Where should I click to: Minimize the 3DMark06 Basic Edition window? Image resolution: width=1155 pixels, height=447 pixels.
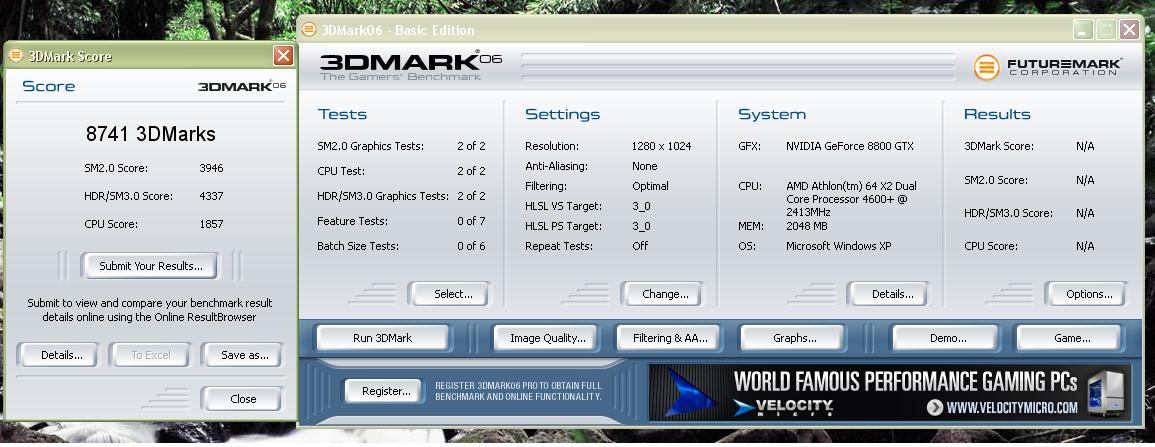[x=1083, y=29]
